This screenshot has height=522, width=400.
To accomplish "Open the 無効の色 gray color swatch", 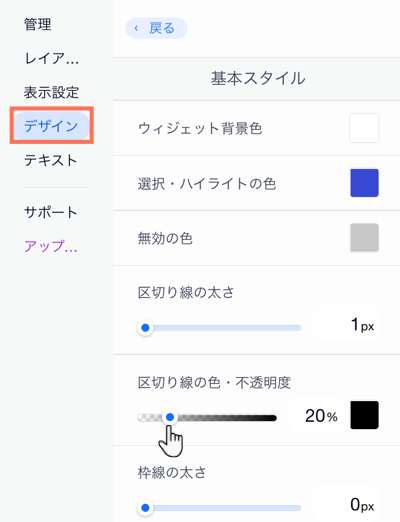I will pos(364,238).
